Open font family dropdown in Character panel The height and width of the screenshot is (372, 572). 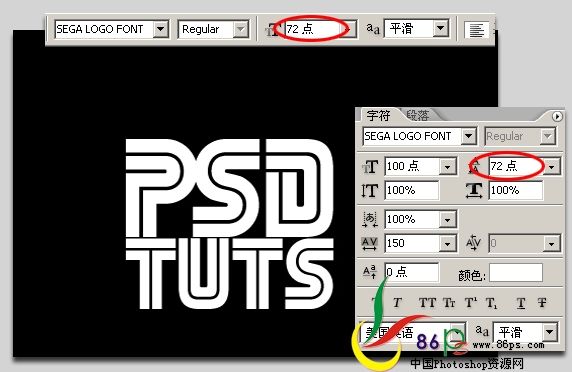coord(468,136)
